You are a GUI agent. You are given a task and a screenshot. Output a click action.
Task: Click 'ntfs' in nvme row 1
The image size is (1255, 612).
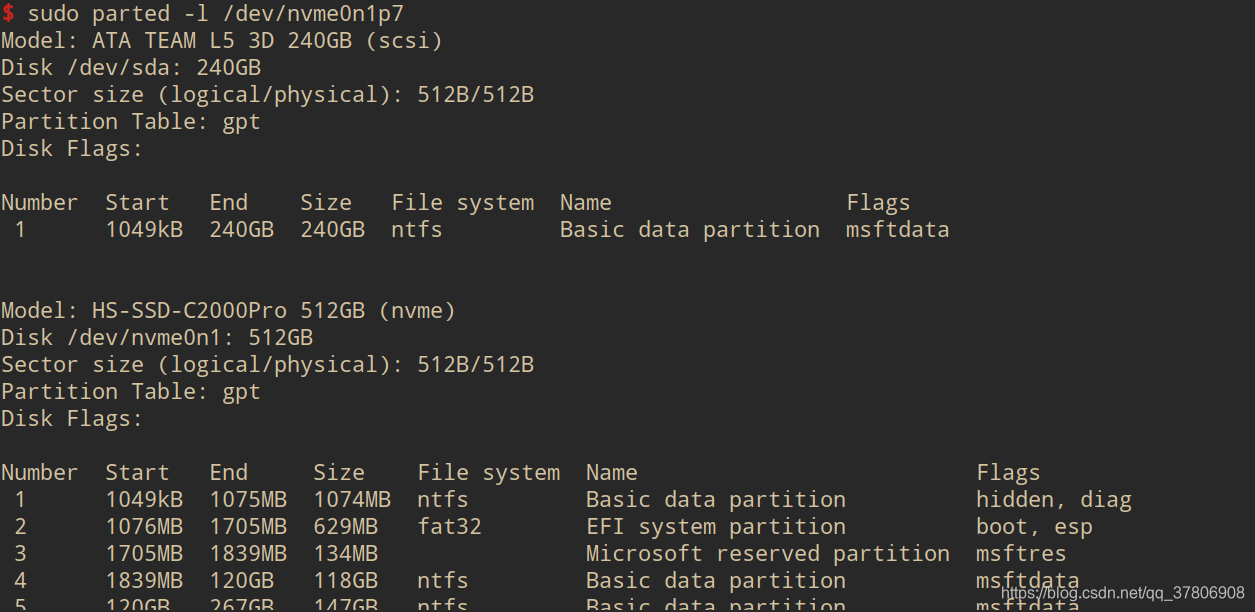(443, 500)
